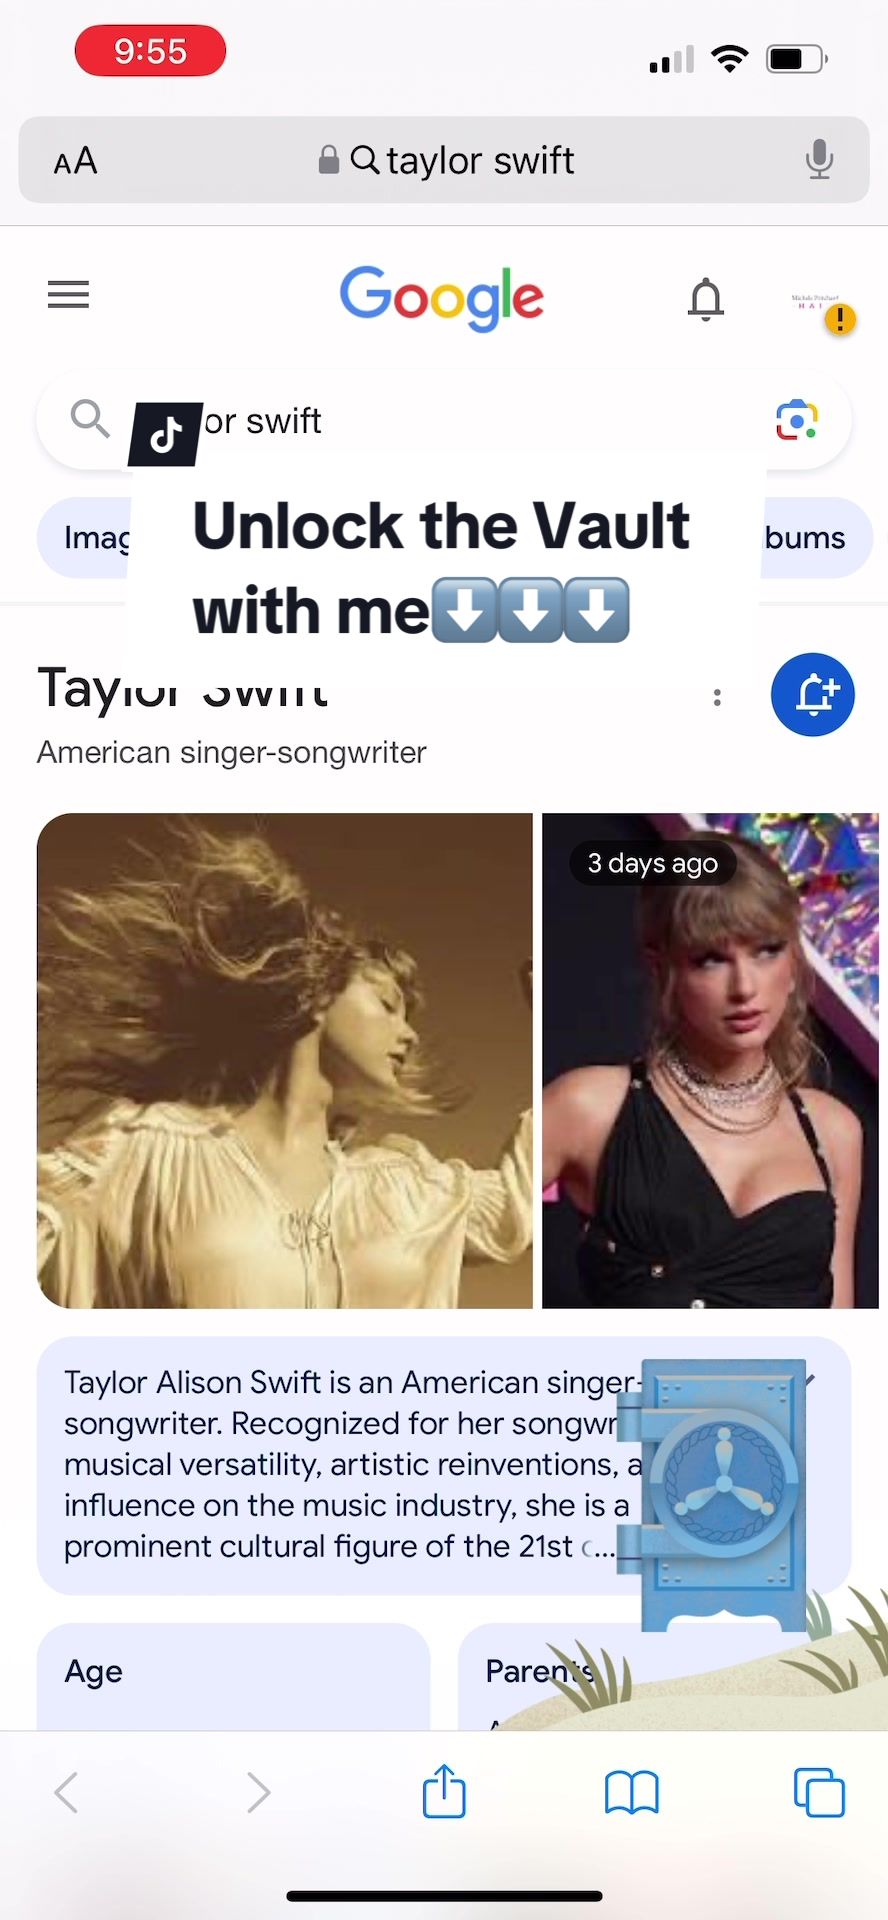Open the sepia Taylor Swift album photo
This screenshot has width=888, height=1920.
pyautogui.click(x=285, y=1060)
